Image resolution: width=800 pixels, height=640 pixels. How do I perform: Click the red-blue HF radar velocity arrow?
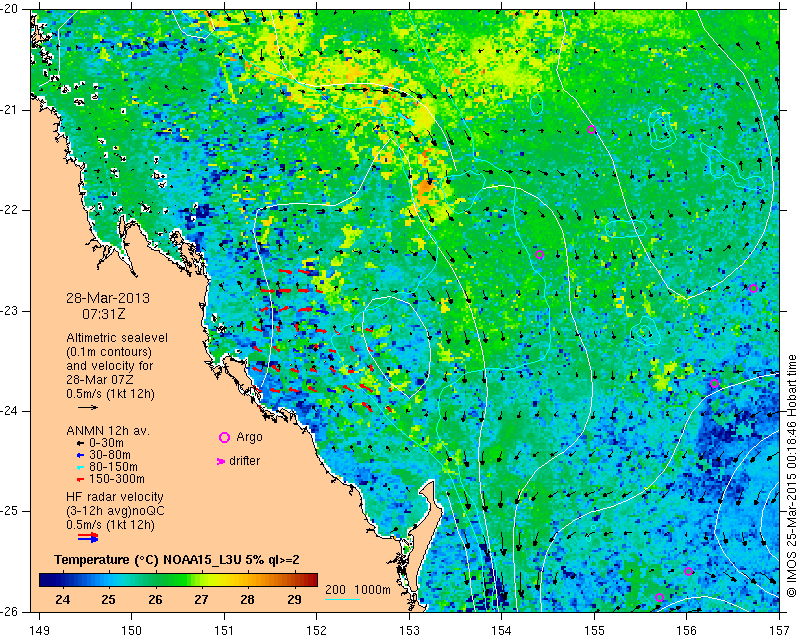coord(88,537)
